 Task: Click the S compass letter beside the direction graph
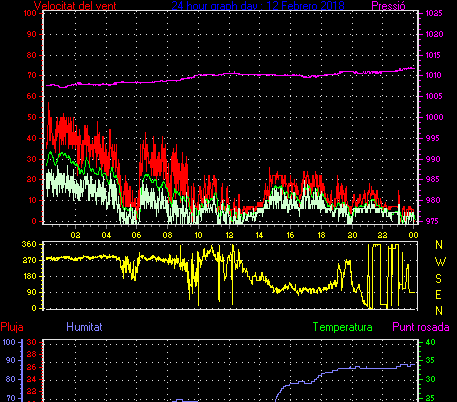pos(439,278)
